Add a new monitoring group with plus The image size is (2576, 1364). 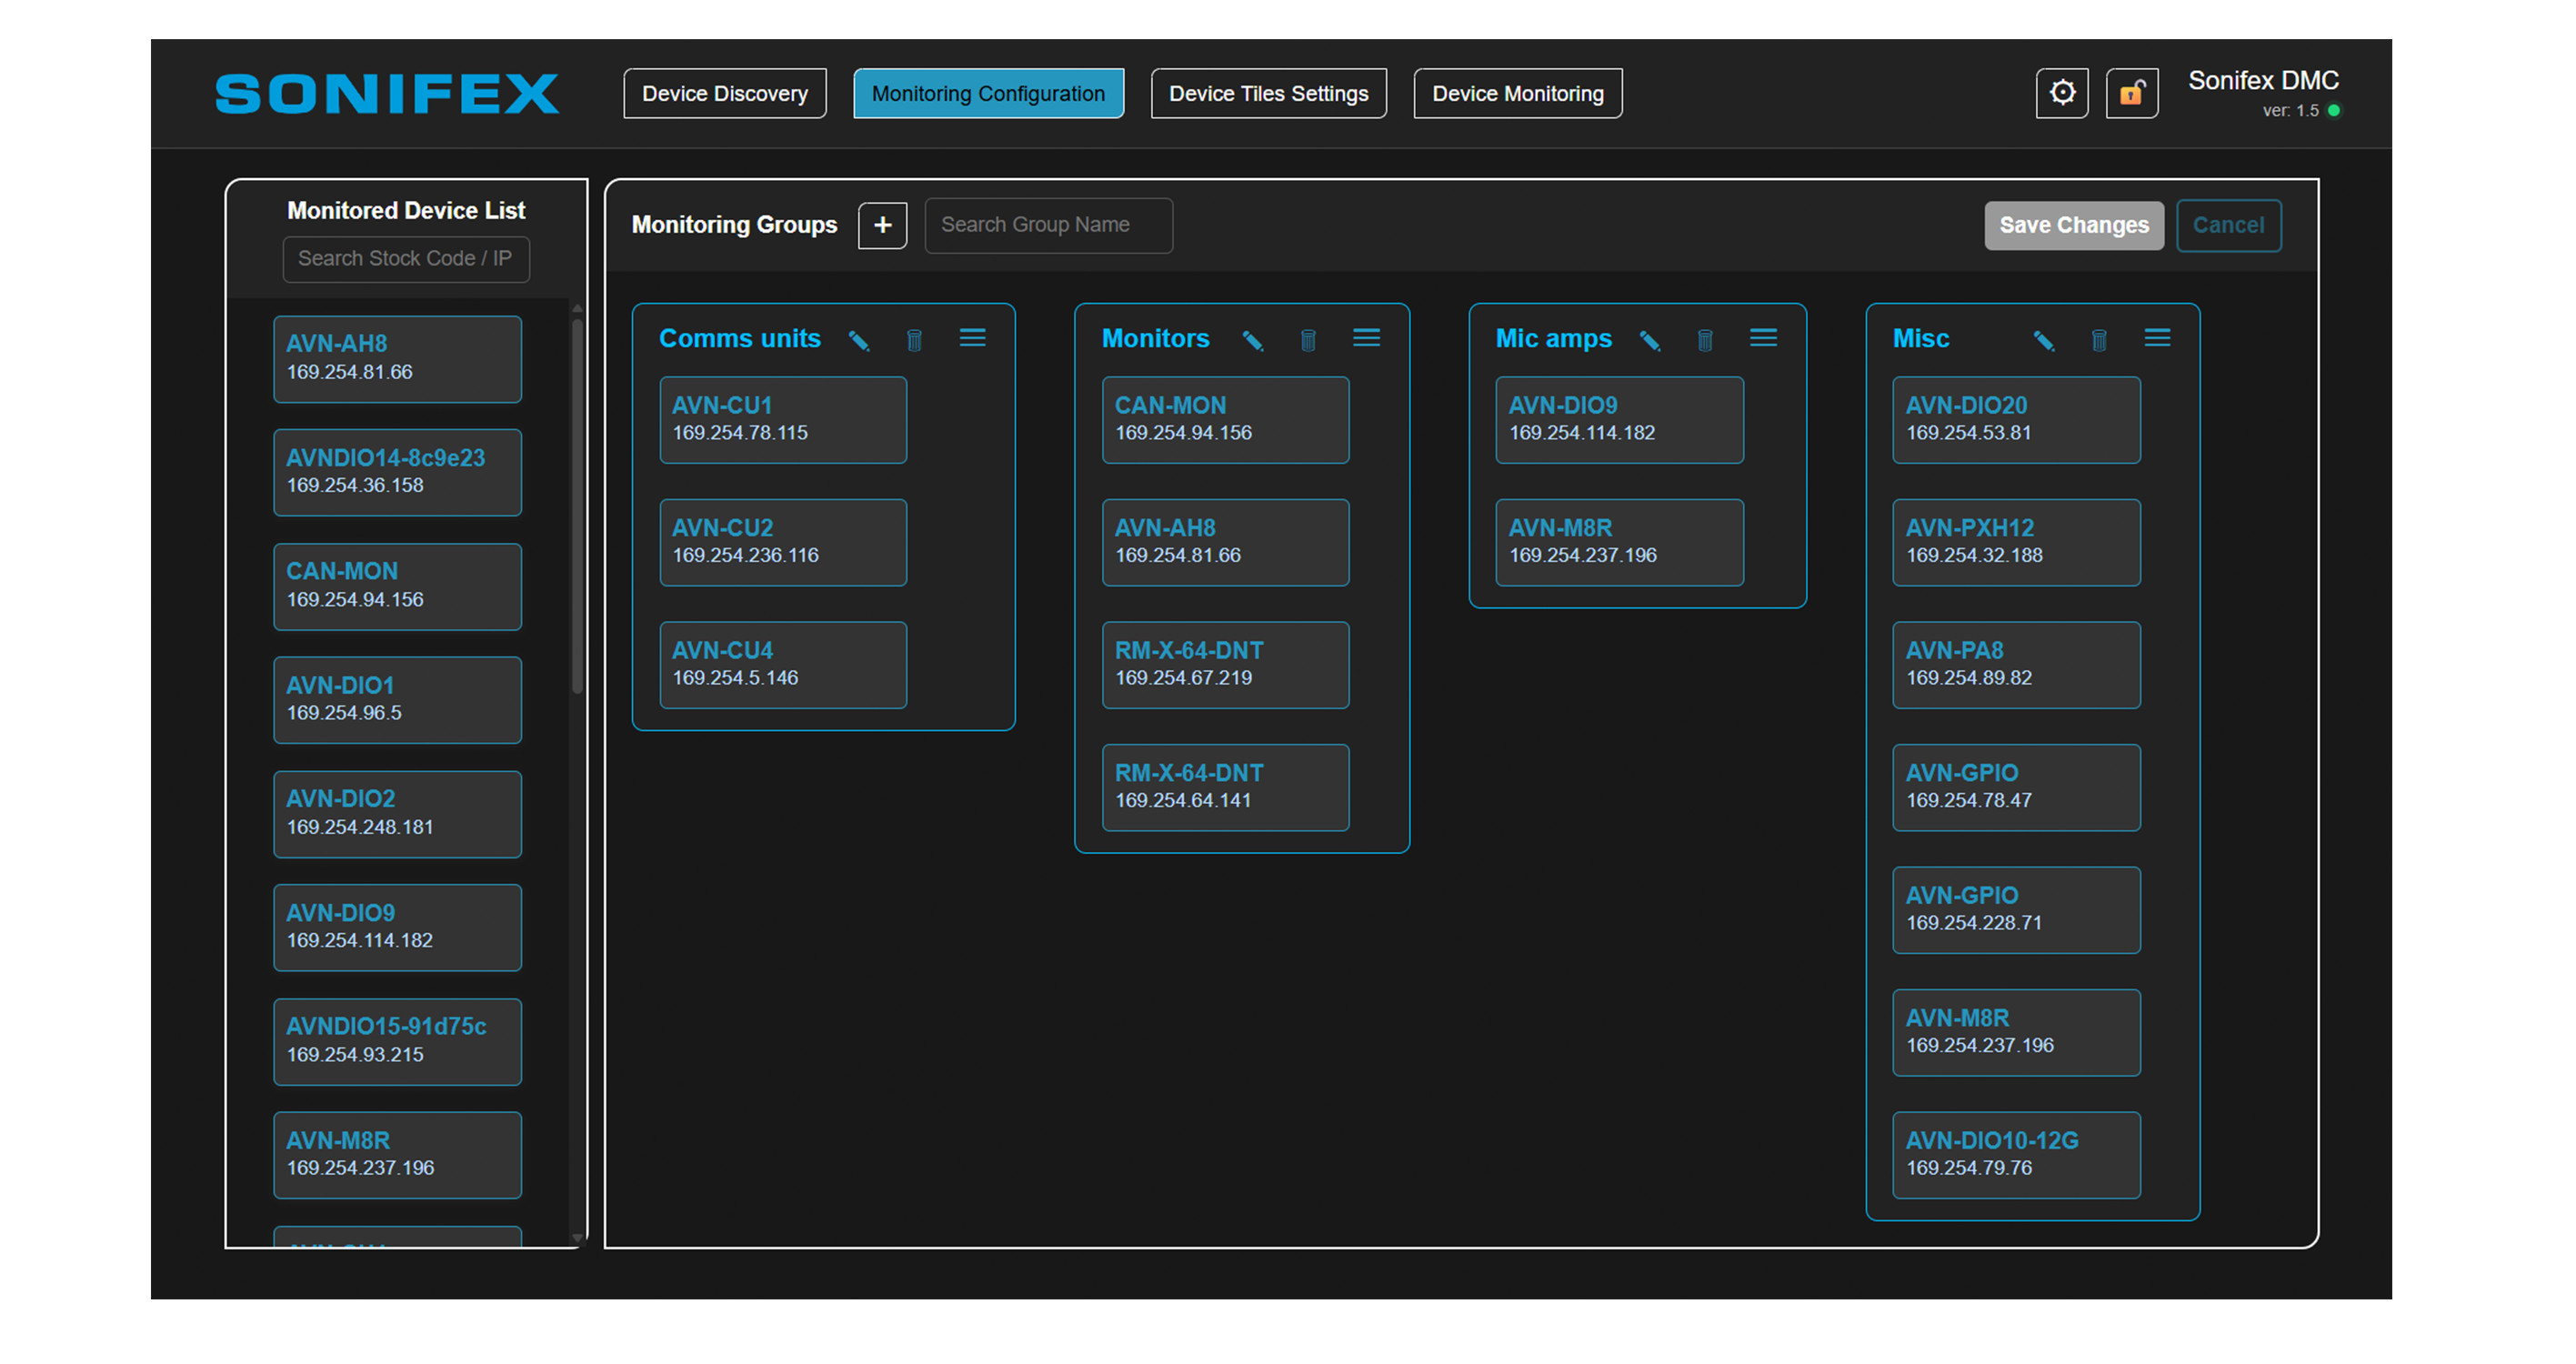pyautogui.click(x=882, y=225)
